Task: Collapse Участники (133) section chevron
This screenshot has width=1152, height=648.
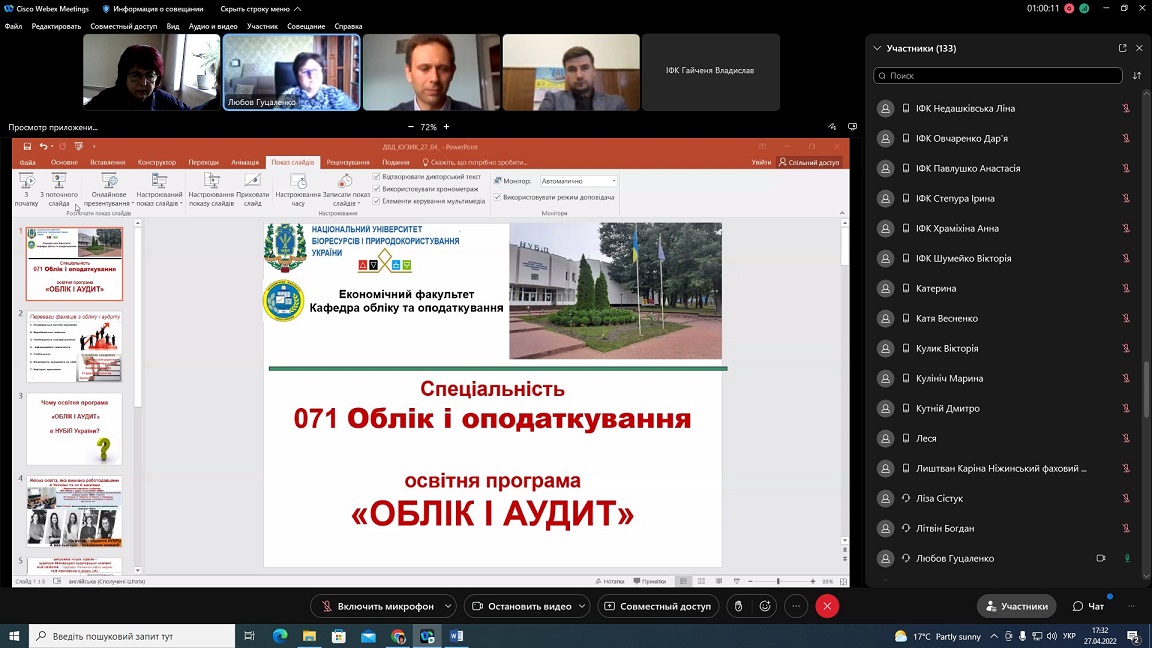Action: tap(877, 48)
